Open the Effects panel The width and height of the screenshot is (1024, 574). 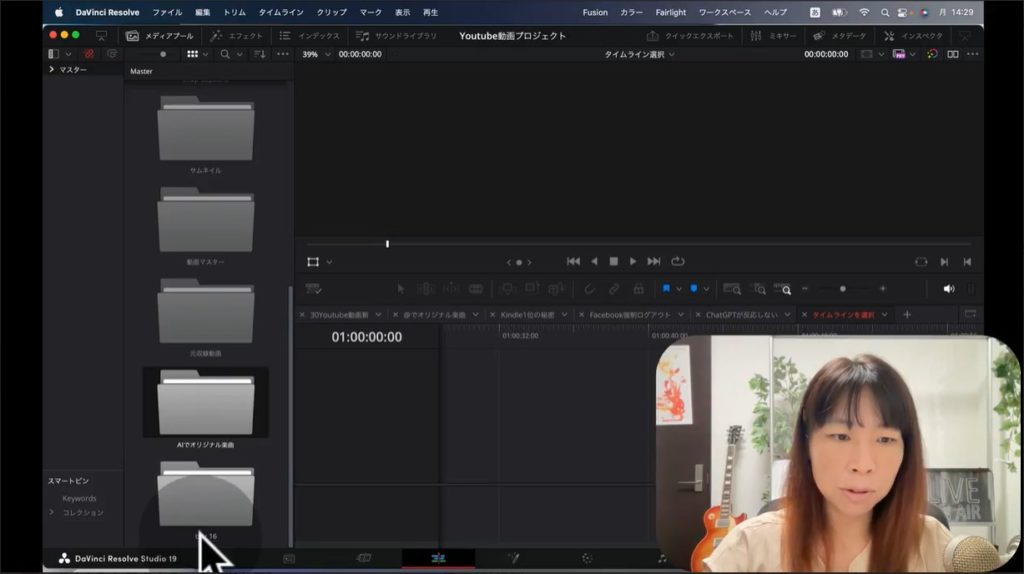point(236,36)
